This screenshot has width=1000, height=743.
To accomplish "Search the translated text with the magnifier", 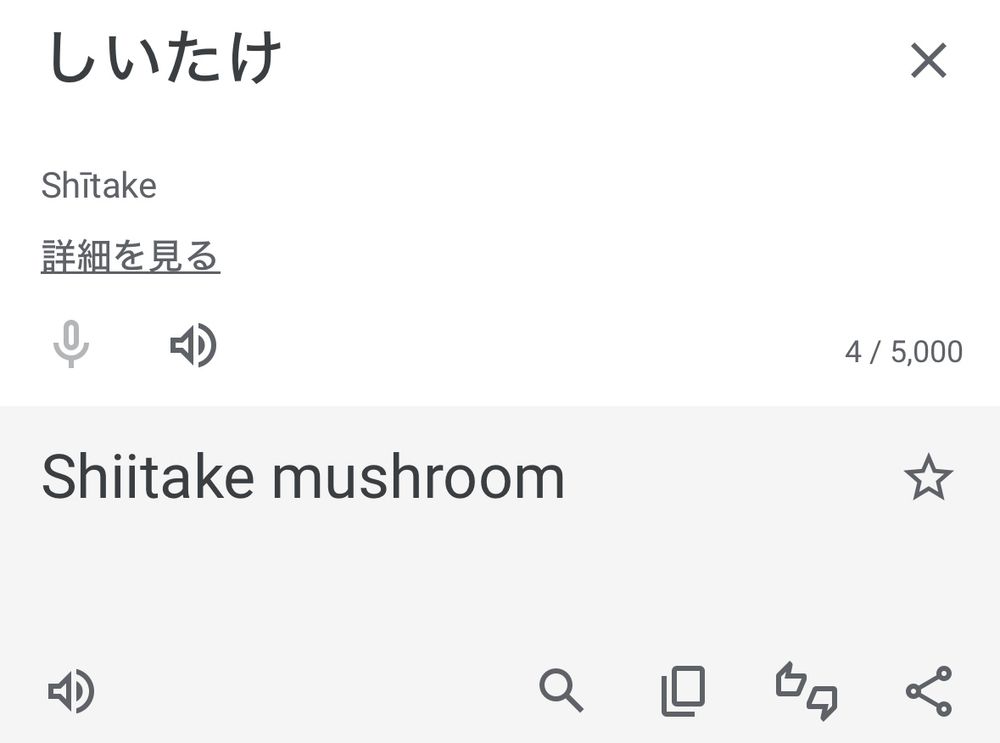I will point(561,691).
